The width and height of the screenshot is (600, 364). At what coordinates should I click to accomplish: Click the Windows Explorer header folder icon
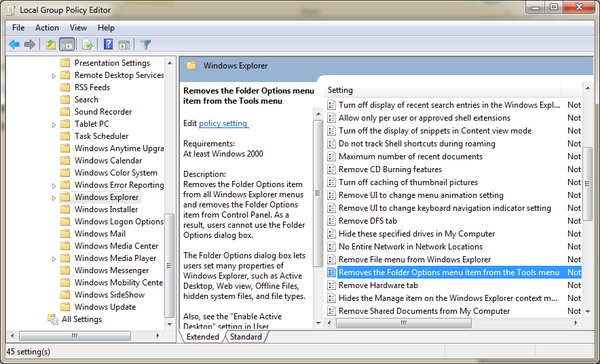pyautogui.click(x=191, y=66)
